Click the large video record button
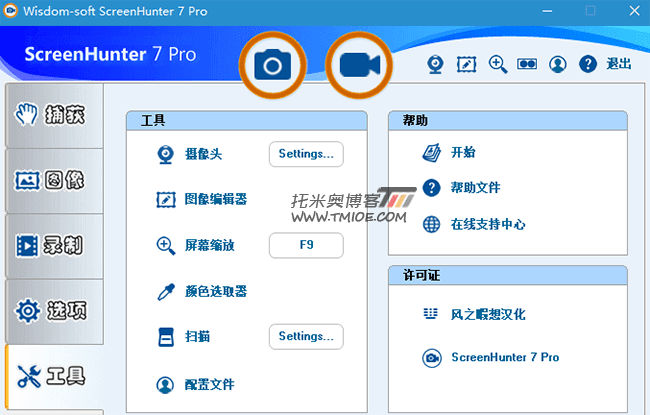The width and height of the screenshot is (650, 415). [359, 65]
